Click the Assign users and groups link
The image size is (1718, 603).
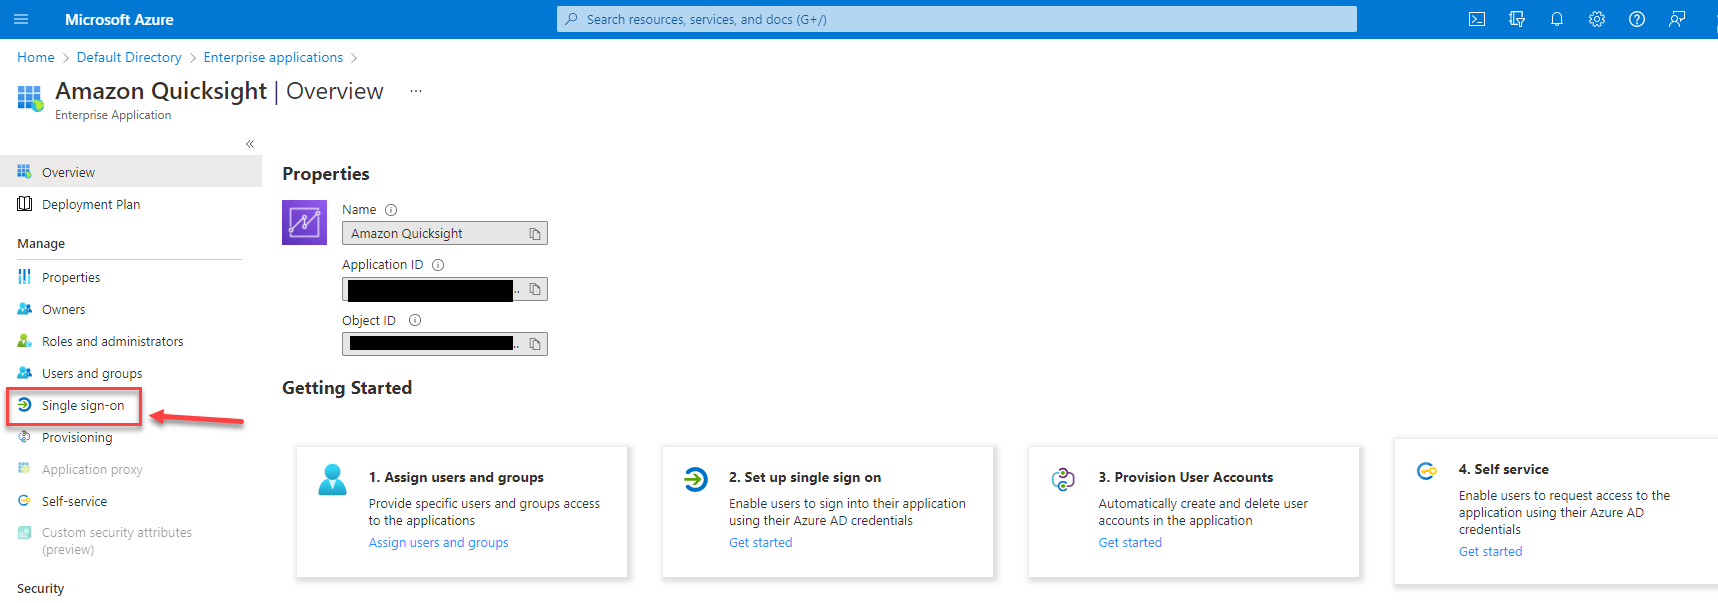(438, 542)
